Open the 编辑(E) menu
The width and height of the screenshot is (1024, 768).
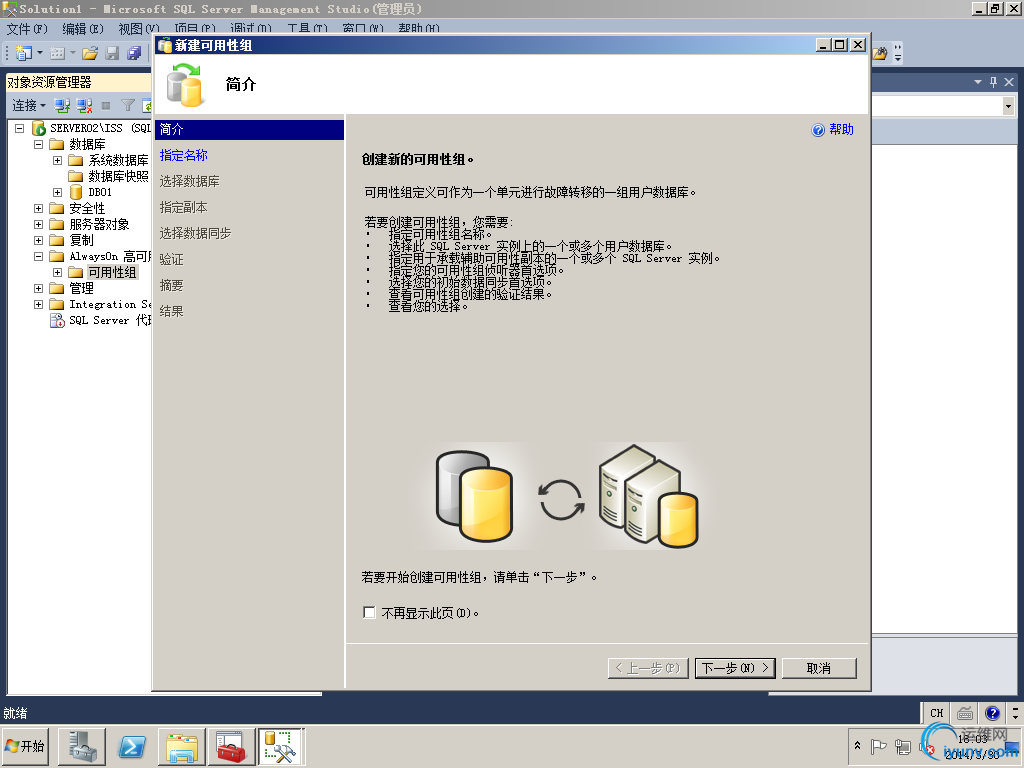[83, 29]
